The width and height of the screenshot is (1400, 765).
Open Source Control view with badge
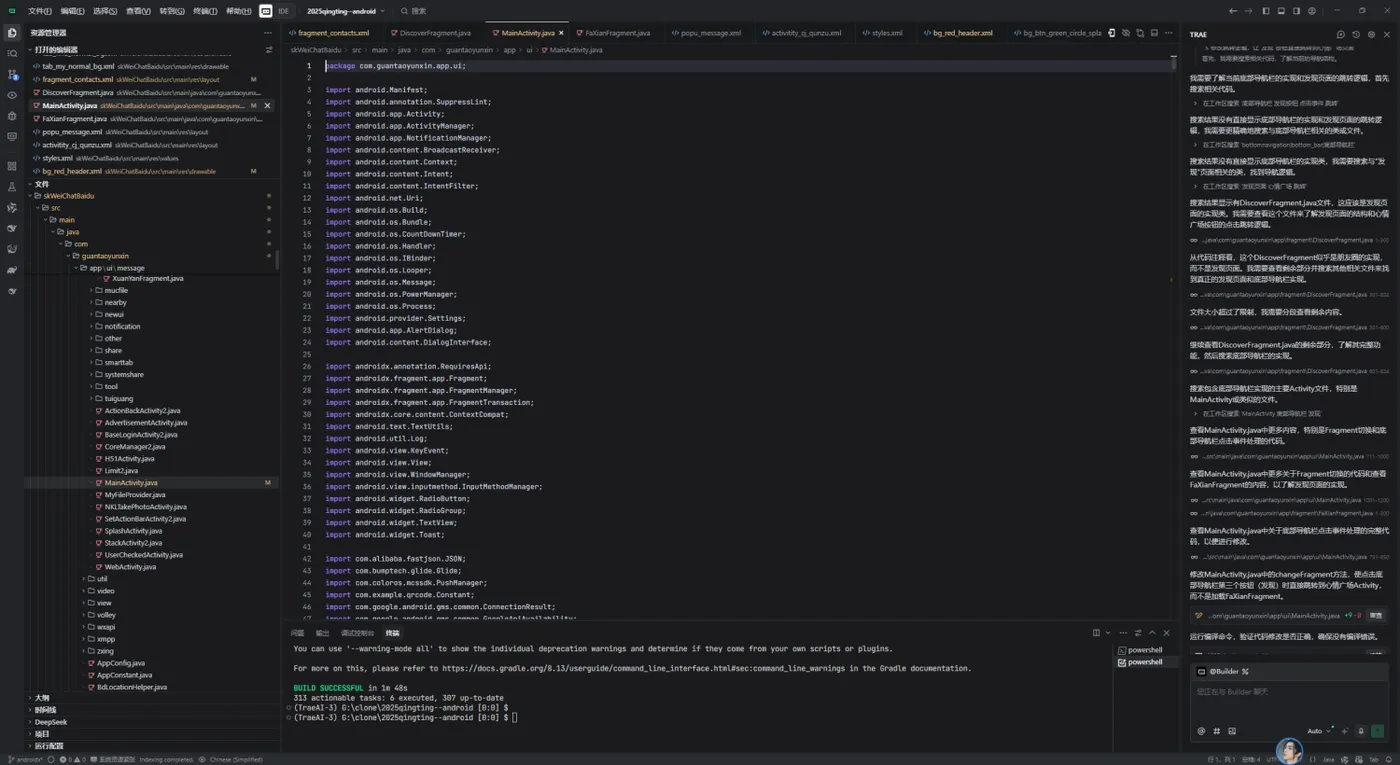[12, 75]
